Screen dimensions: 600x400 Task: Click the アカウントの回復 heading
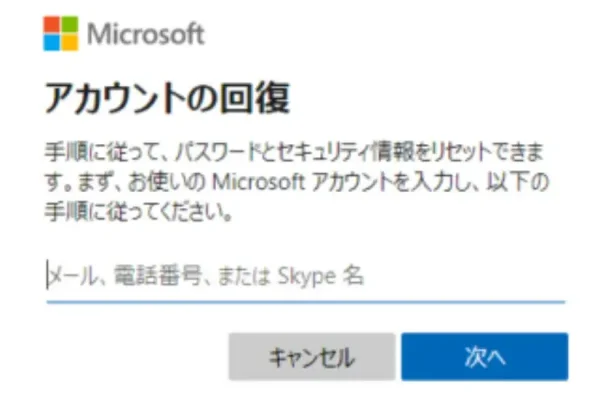point(167,98)
